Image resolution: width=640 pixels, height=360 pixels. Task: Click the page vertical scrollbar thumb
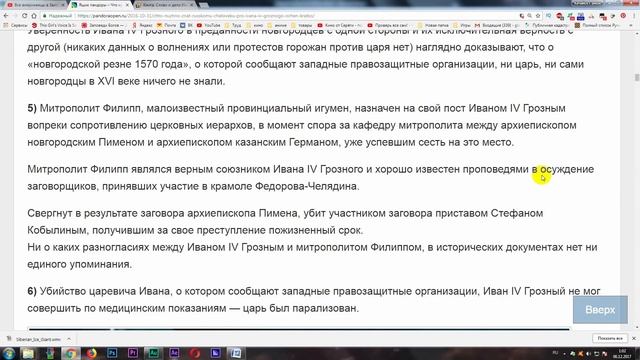[x=637, y=78]
